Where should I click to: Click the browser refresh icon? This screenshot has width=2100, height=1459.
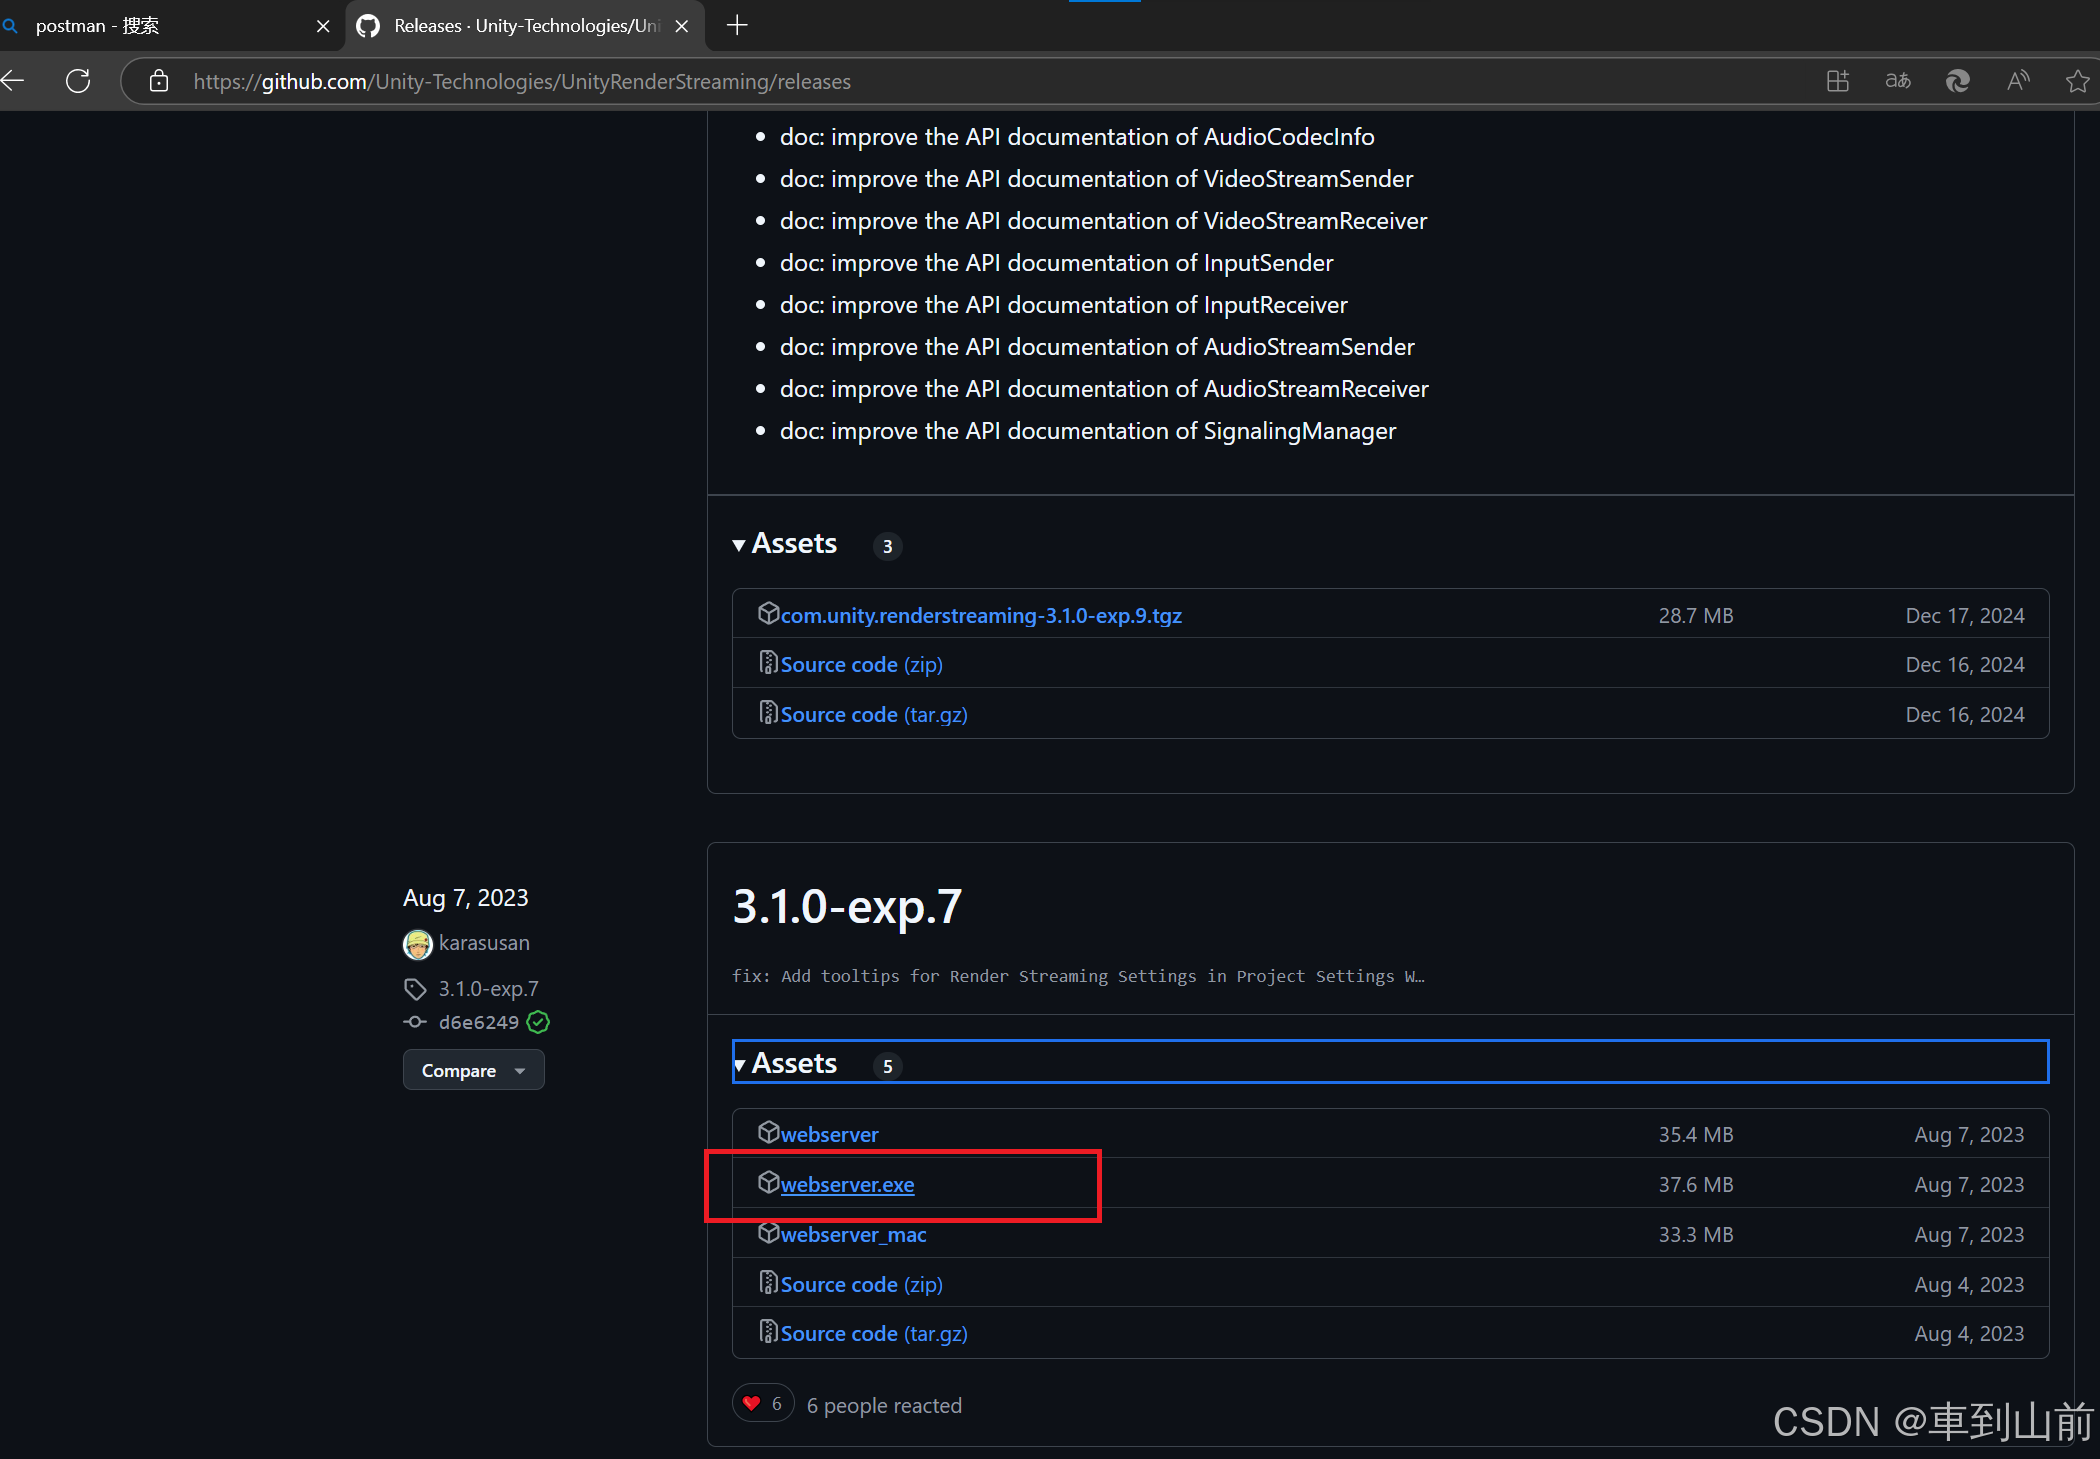[78, 81]
